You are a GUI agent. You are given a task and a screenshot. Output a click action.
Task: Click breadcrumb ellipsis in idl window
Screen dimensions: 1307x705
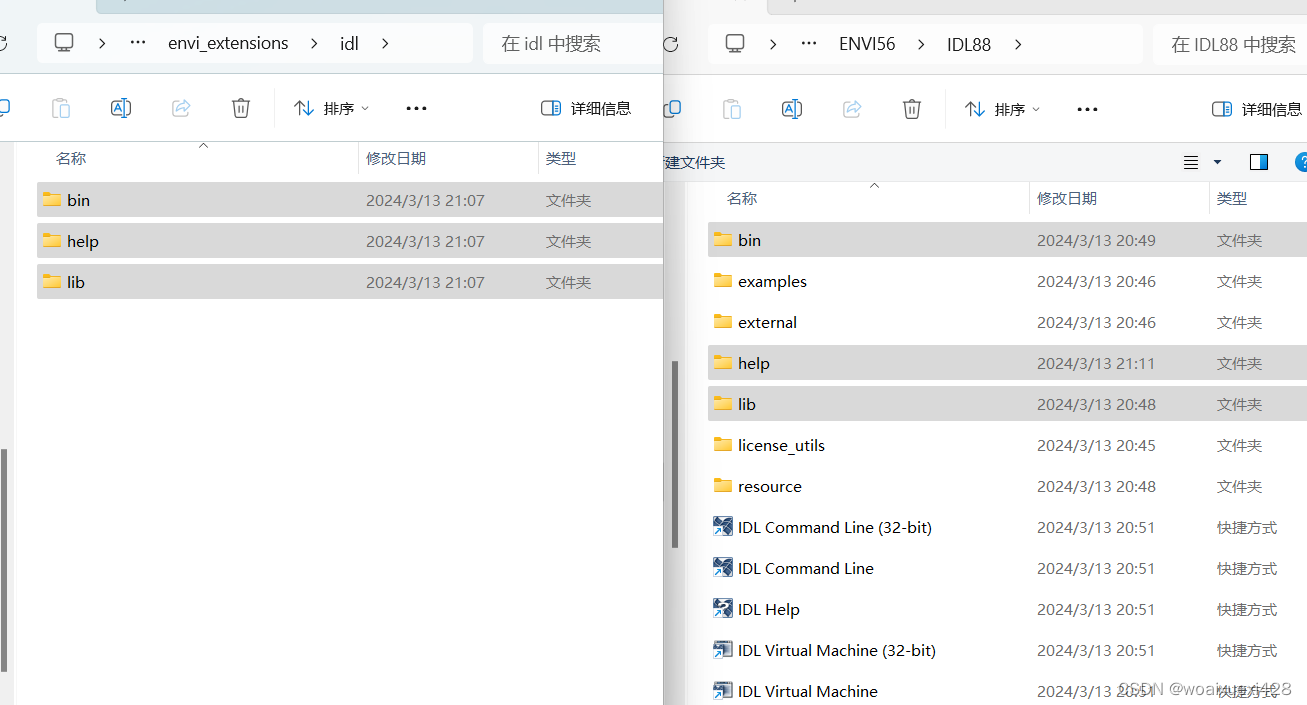coord(138,43)
